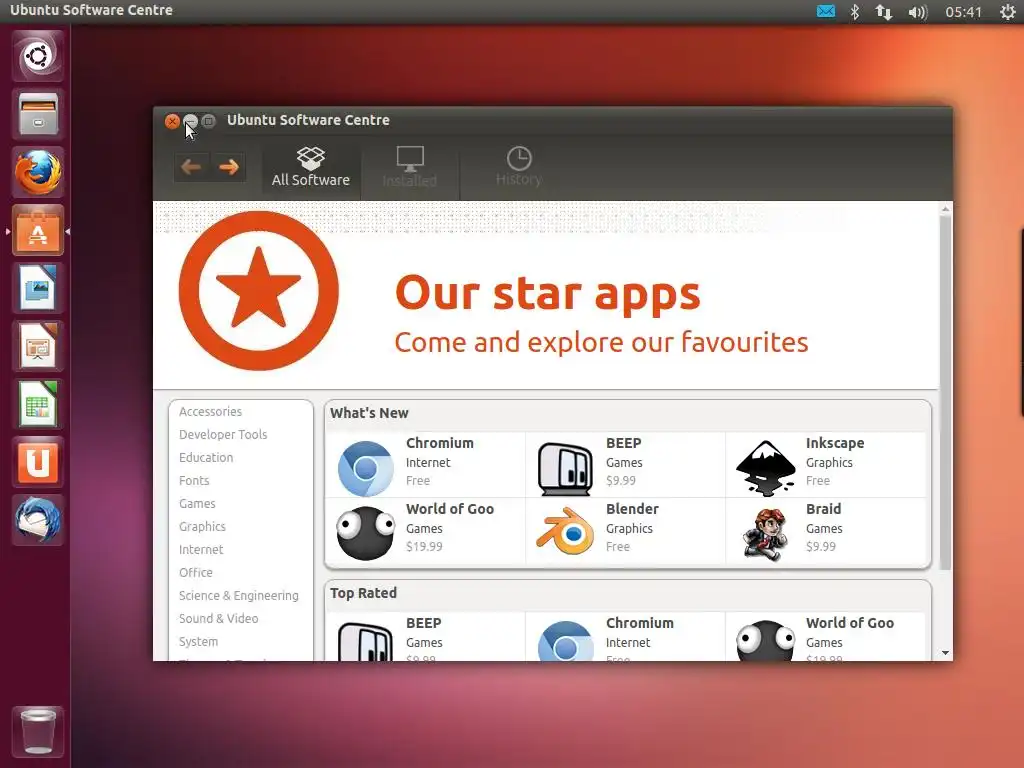Image resolution: width=1024 pixels, height=768 pixels.
Task: Open the Games category in sidebar
Action: [197, 504]
